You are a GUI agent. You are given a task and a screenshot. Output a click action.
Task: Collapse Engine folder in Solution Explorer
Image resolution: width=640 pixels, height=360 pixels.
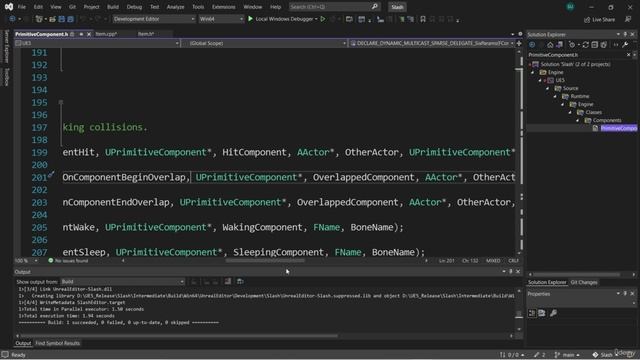click(x=533, y=72)
